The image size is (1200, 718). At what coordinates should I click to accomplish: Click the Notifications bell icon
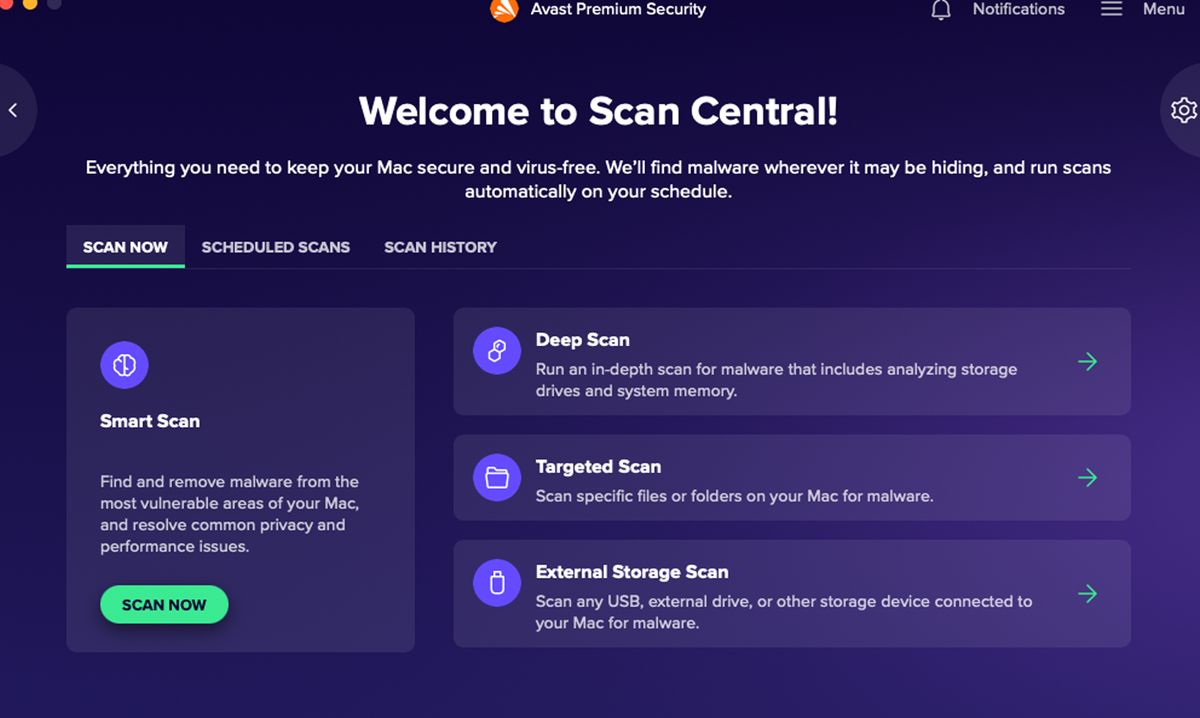[x=941, y=10]
